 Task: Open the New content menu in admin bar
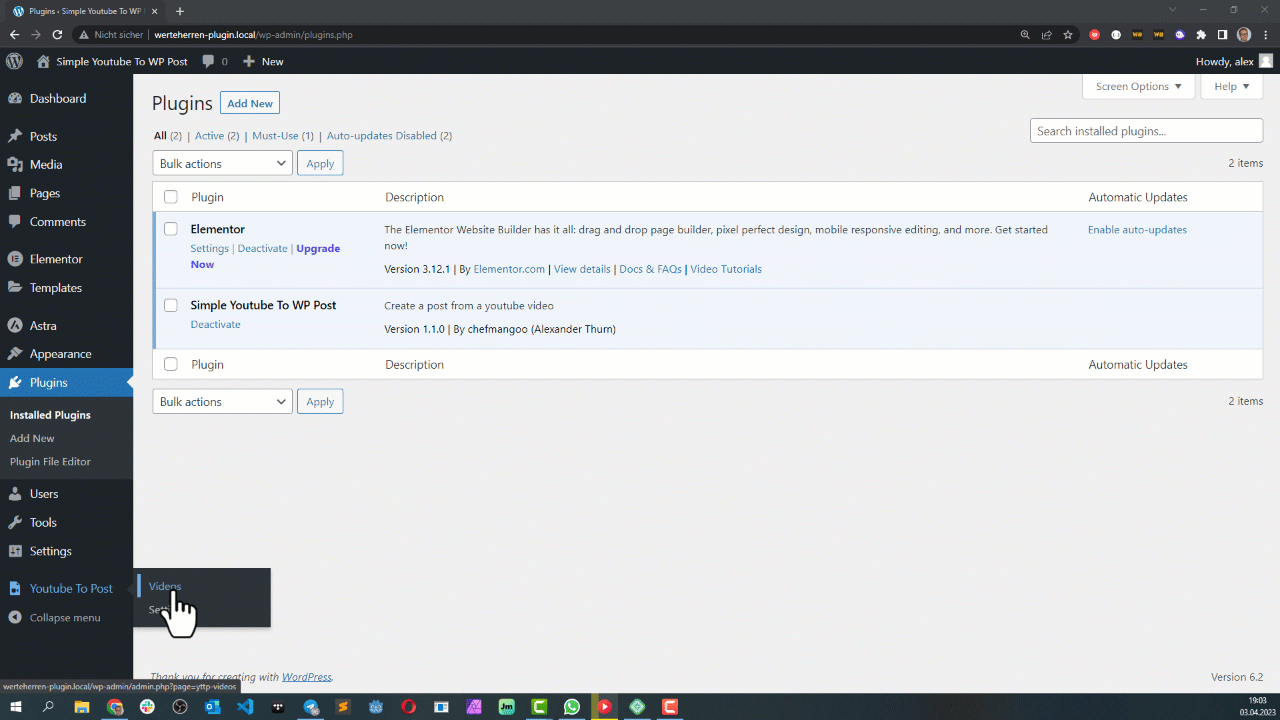click(x=263, y=61)
